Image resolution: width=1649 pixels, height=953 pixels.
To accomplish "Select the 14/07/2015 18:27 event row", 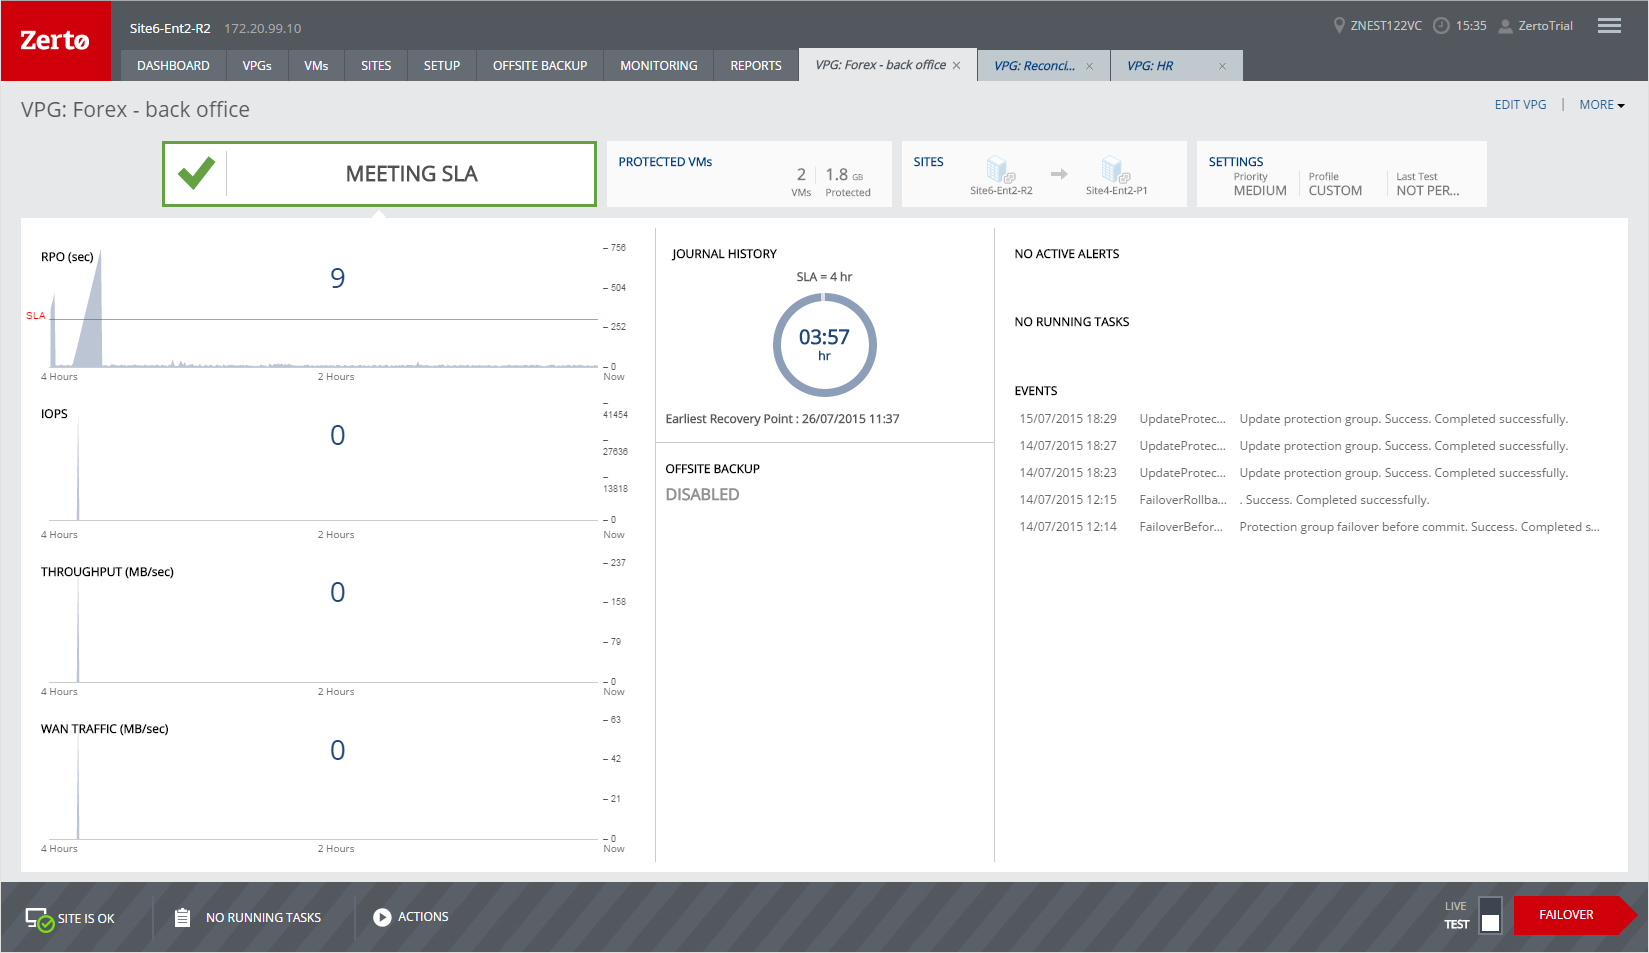I will coord(1310,446).
